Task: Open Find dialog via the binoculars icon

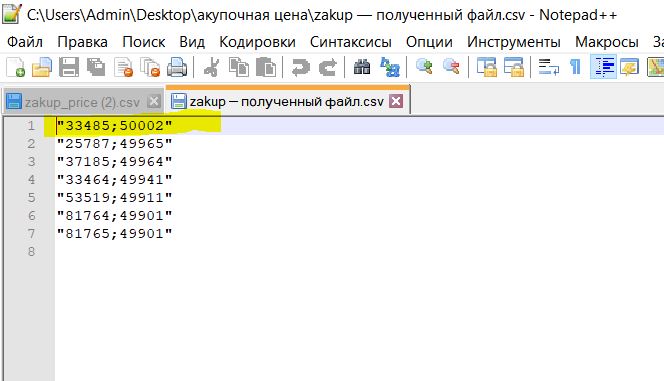Action: 362,67
